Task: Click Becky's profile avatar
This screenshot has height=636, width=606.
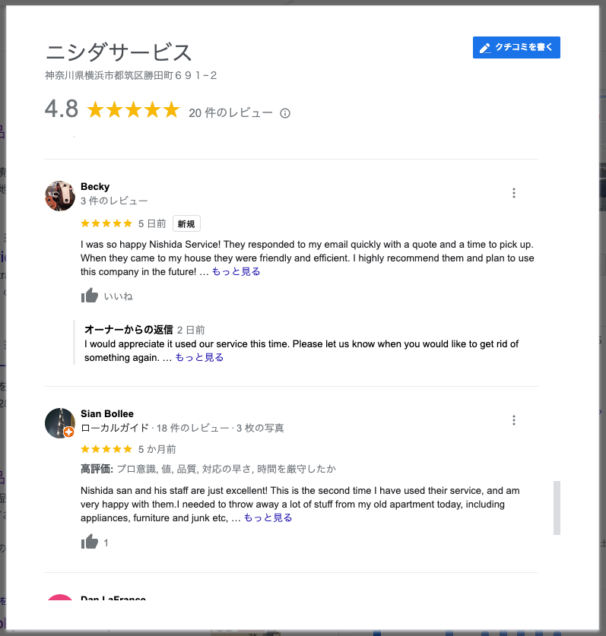Action: [x=60, y=196]
